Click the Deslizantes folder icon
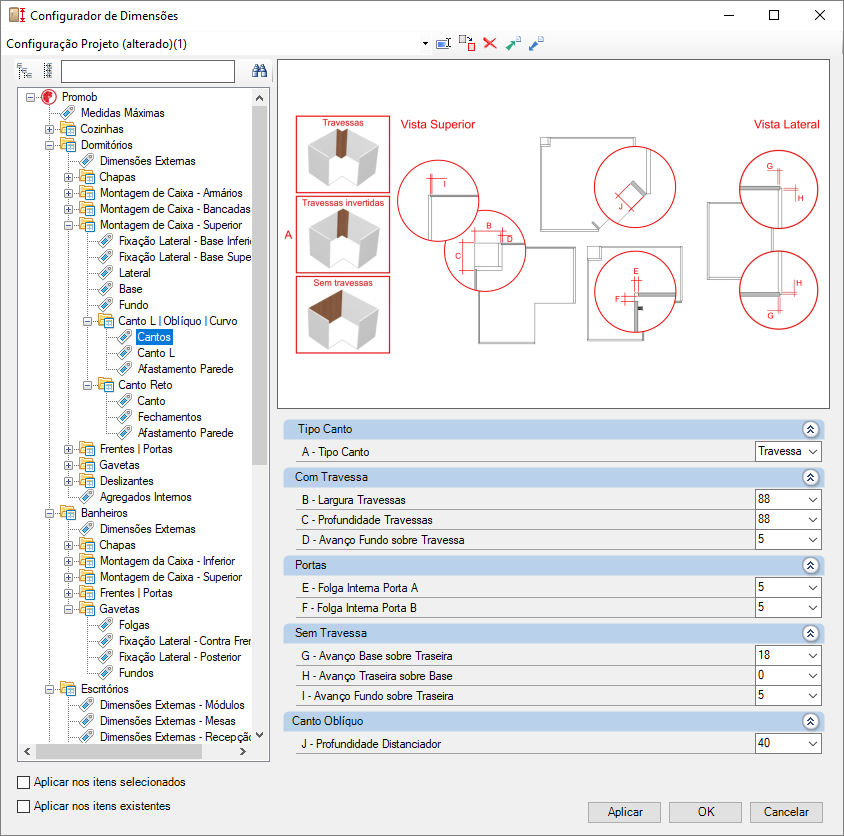Image resolution: width=844 pixels, height=836 pixels. point(87,481)
